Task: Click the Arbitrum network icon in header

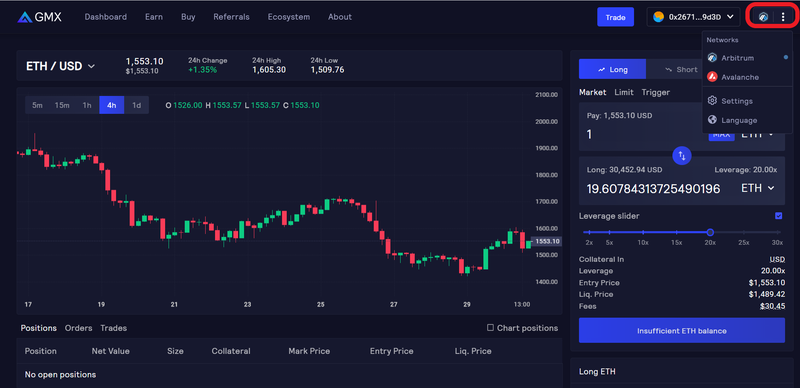Action: tap(763, 17)
